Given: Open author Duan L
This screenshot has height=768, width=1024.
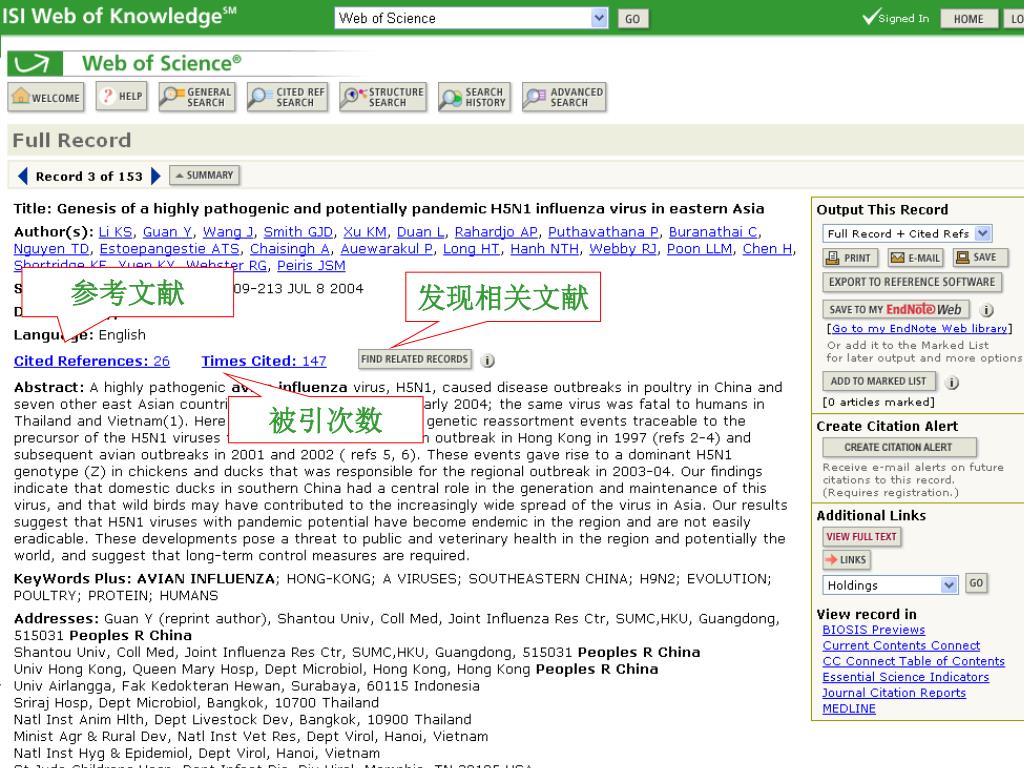Looking at the screenshot, I should click(x=421, y=232).
